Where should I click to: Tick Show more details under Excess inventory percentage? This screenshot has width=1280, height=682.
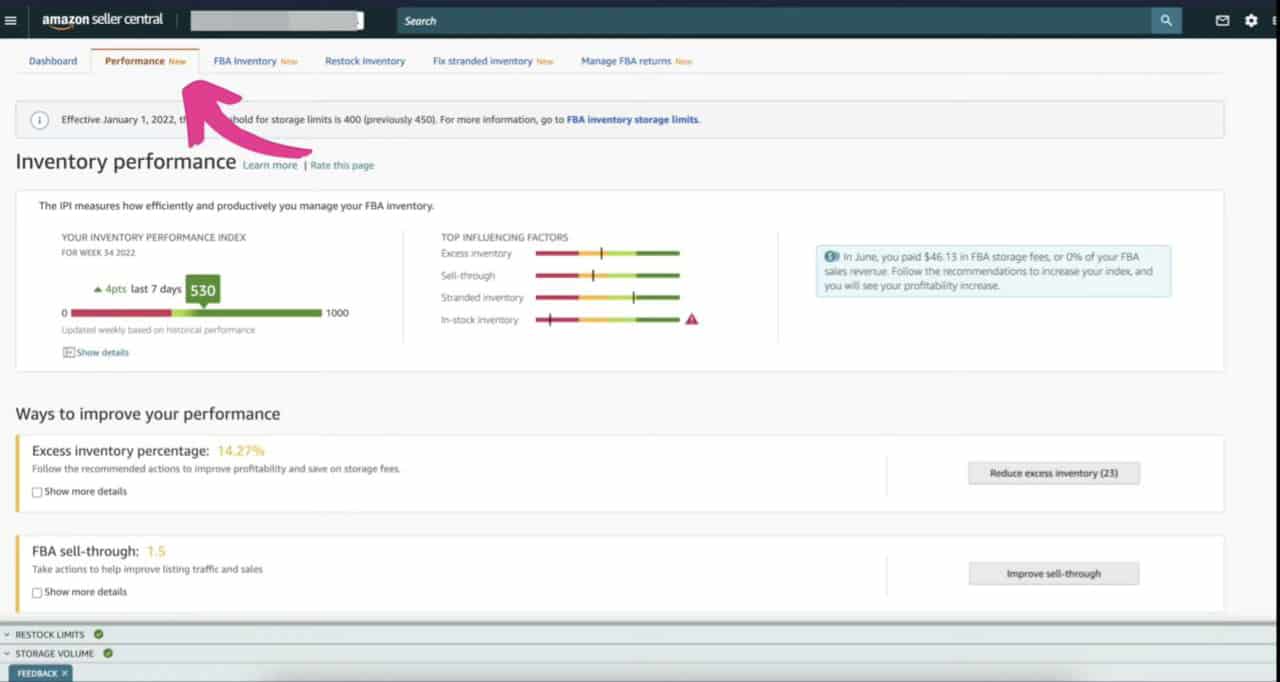[37, 492]
